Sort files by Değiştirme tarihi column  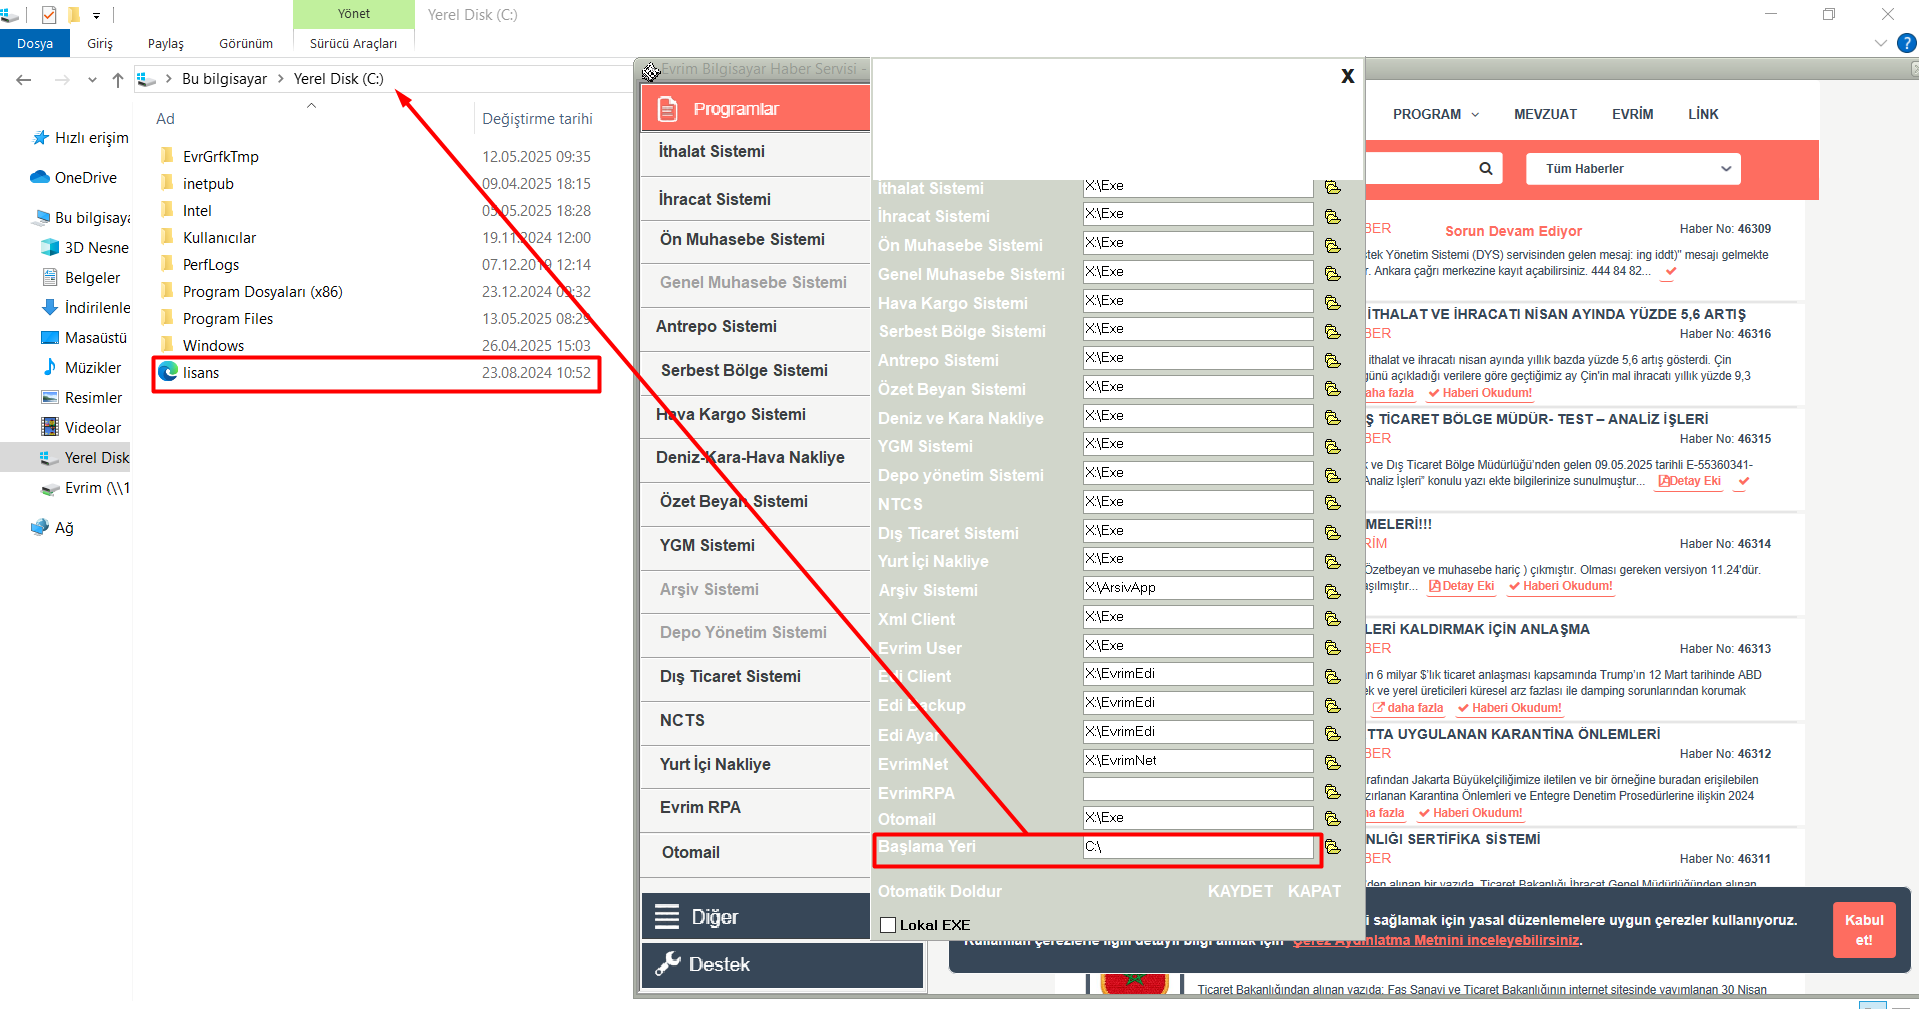[537, 119]
